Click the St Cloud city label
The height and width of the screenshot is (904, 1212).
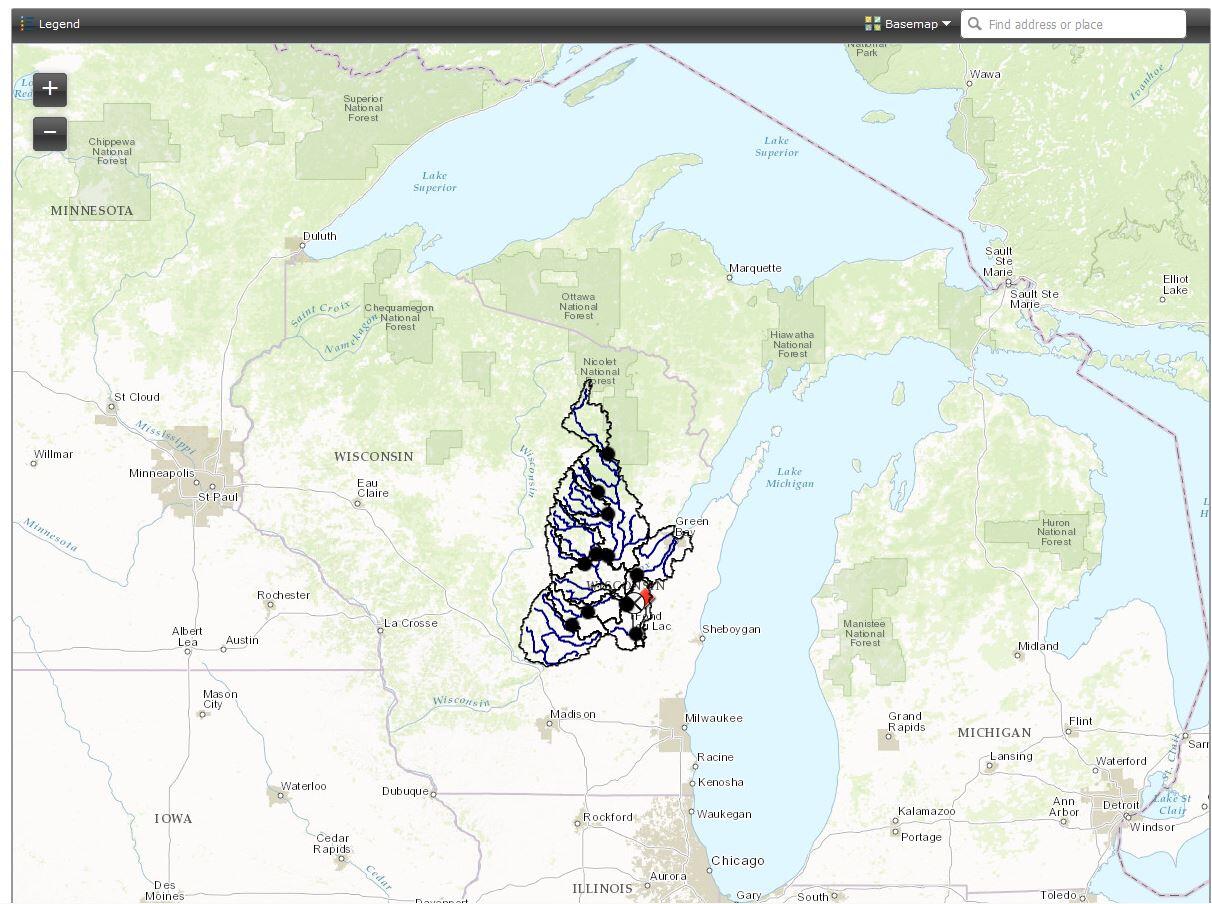point(137,397)
